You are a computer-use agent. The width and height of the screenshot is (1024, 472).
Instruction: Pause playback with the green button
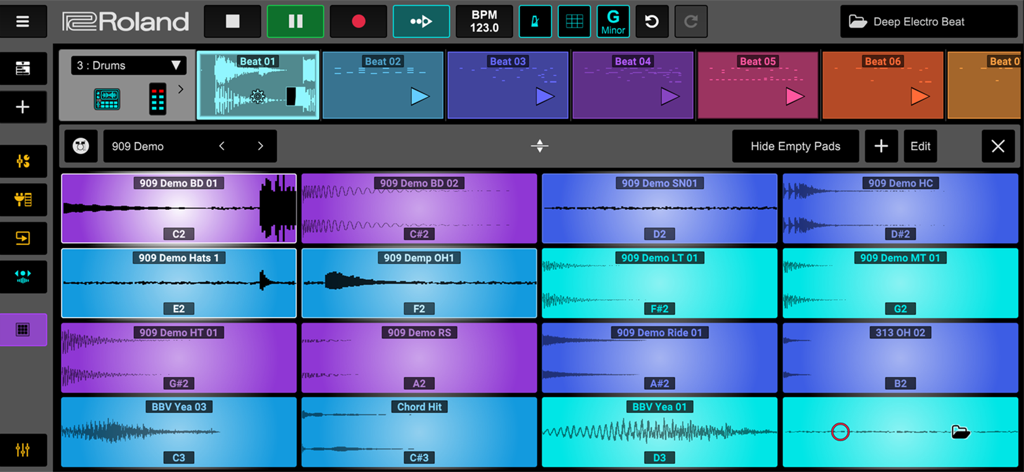coord(295,22)
